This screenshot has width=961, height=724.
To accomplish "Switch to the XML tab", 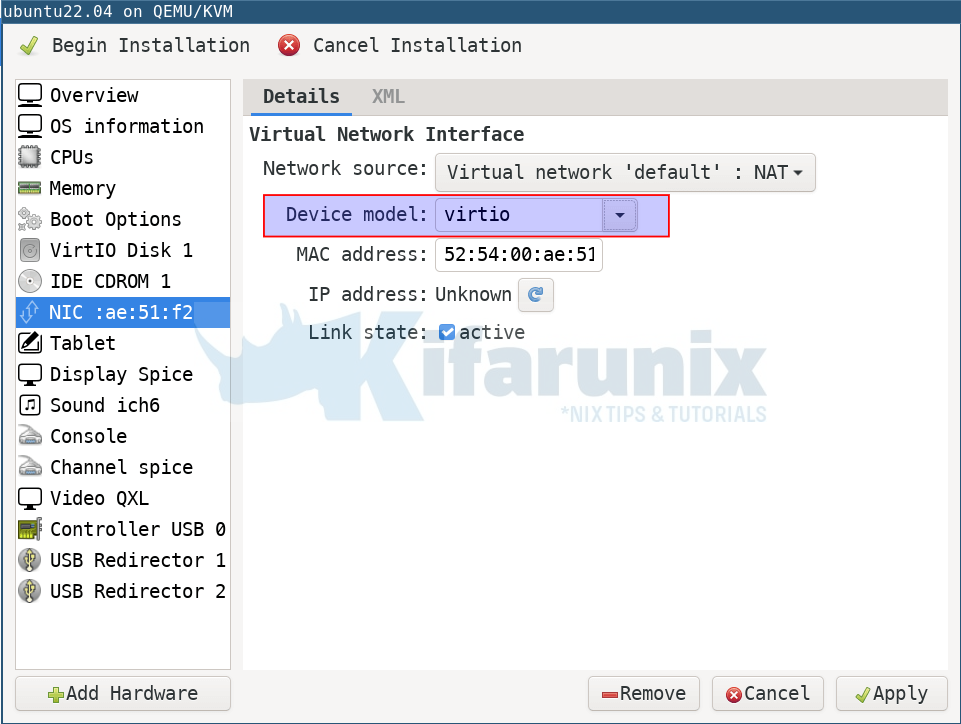I will click(x=388, y=97).
